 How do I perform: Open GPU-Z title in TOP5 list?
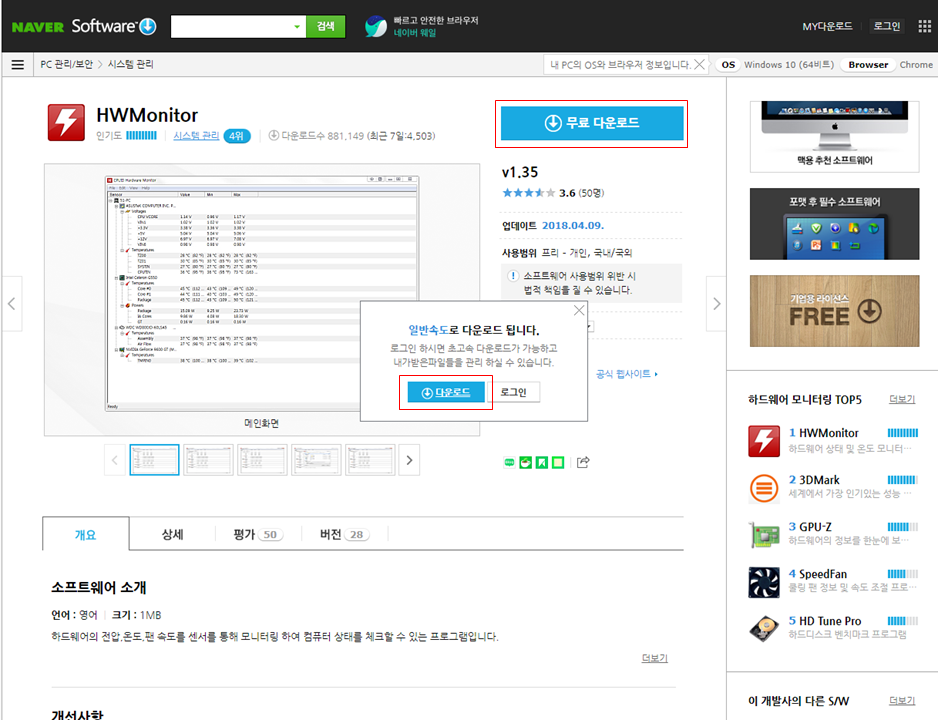click(x=815, y=527)
